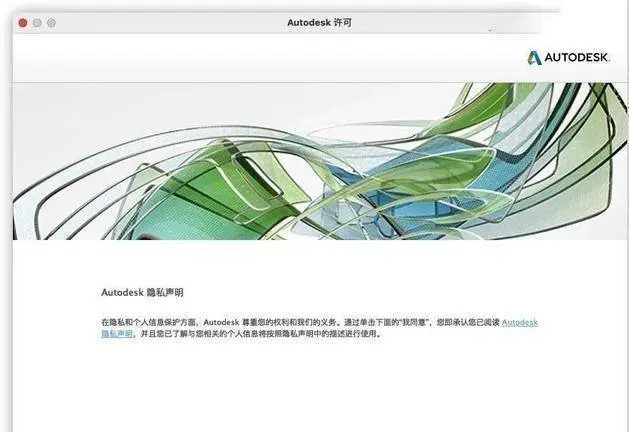Screen dimensions: 629x432
Task: Minimize the Autodesk 许可 window
Action: click(37, 23)
